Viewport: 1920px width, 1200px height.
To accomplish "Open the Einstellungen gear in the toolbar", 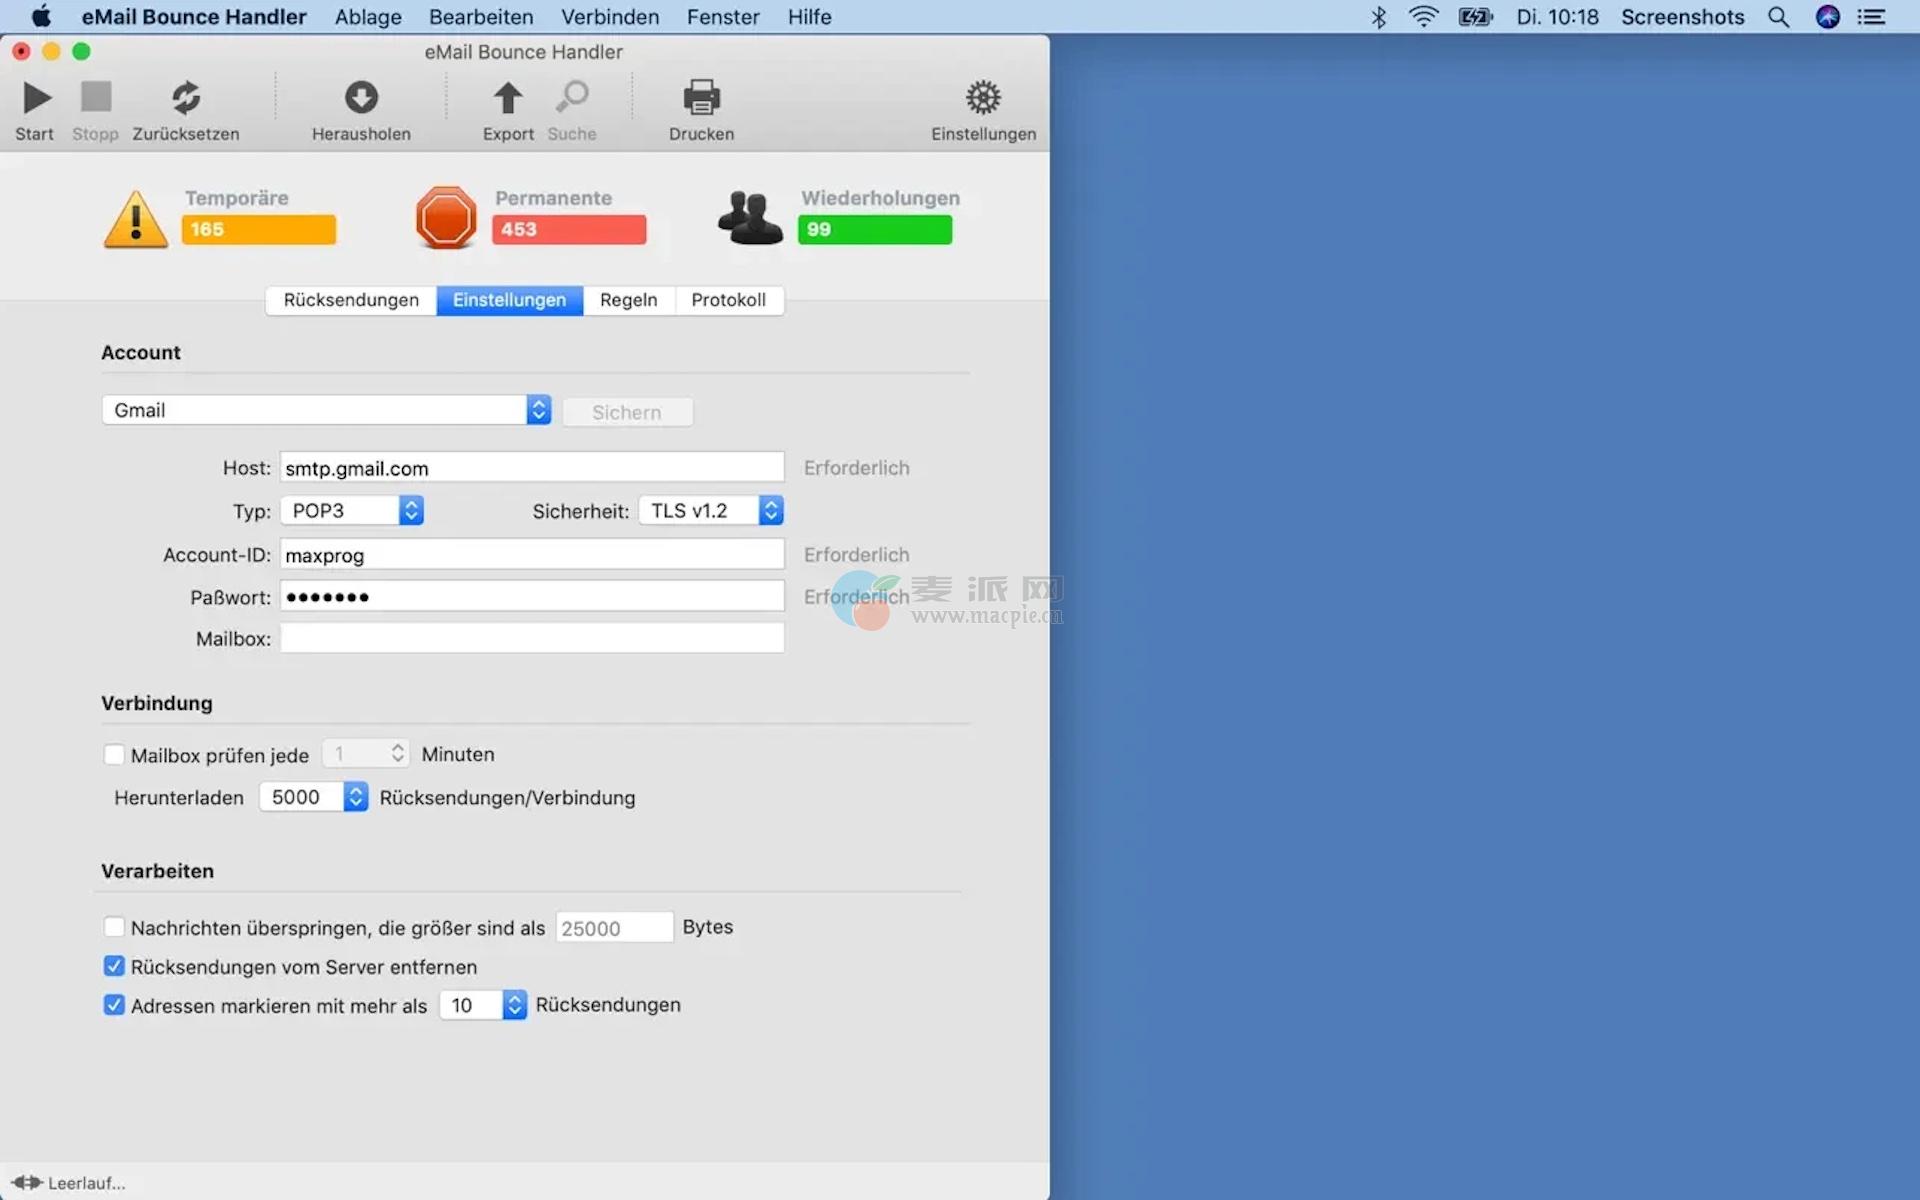I will click(x=983, y=98).
